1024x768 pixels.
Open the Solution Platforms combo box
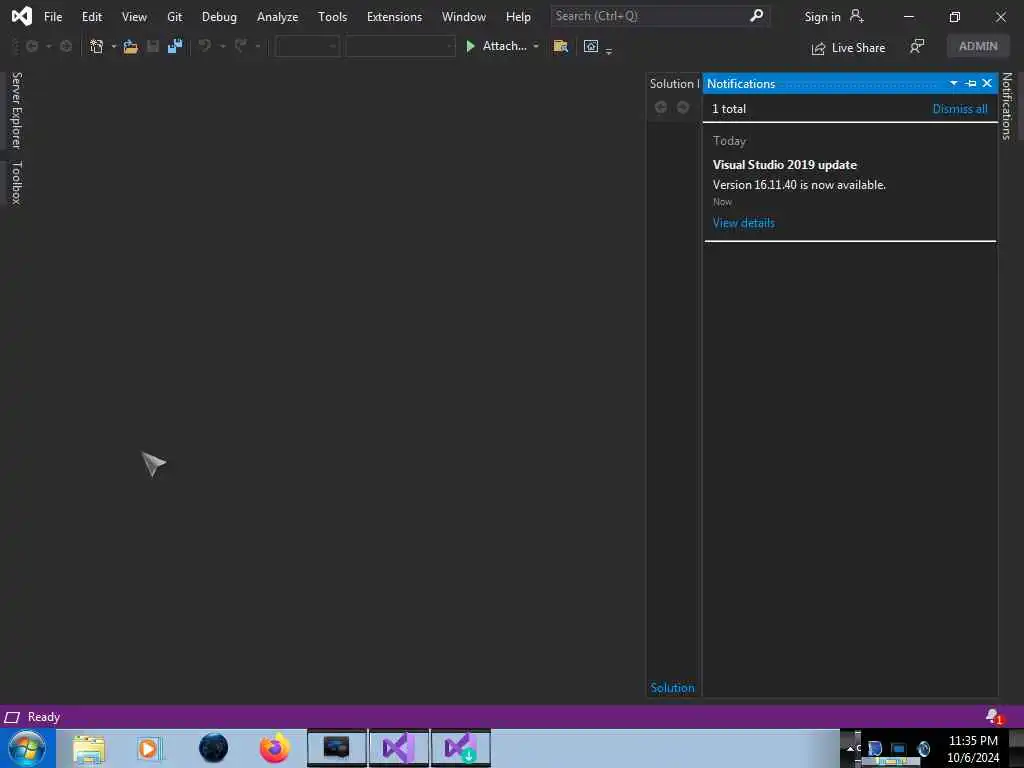tap(400, 46)
